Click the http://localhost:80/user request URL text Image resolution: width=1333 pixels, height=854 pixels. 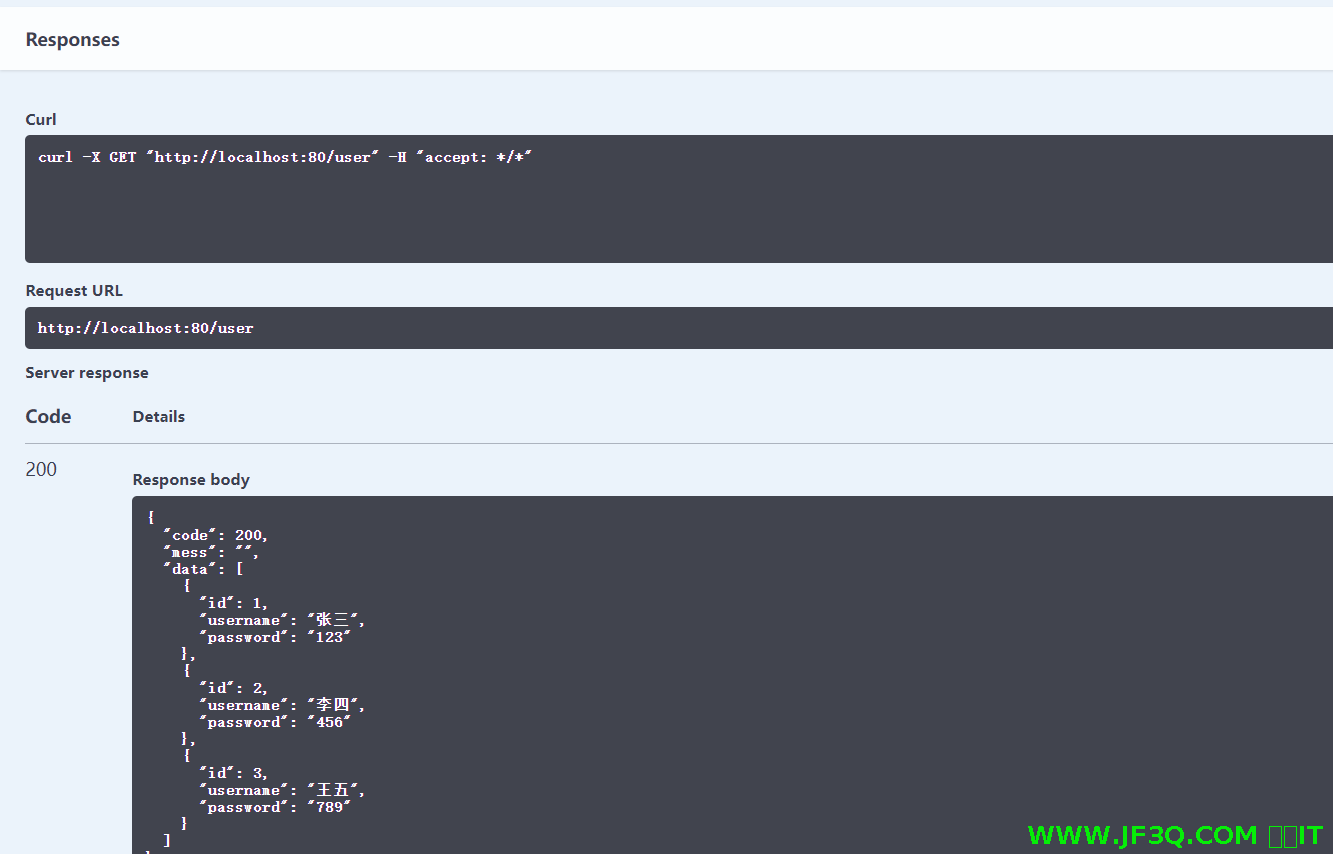(x=146, y=328)
